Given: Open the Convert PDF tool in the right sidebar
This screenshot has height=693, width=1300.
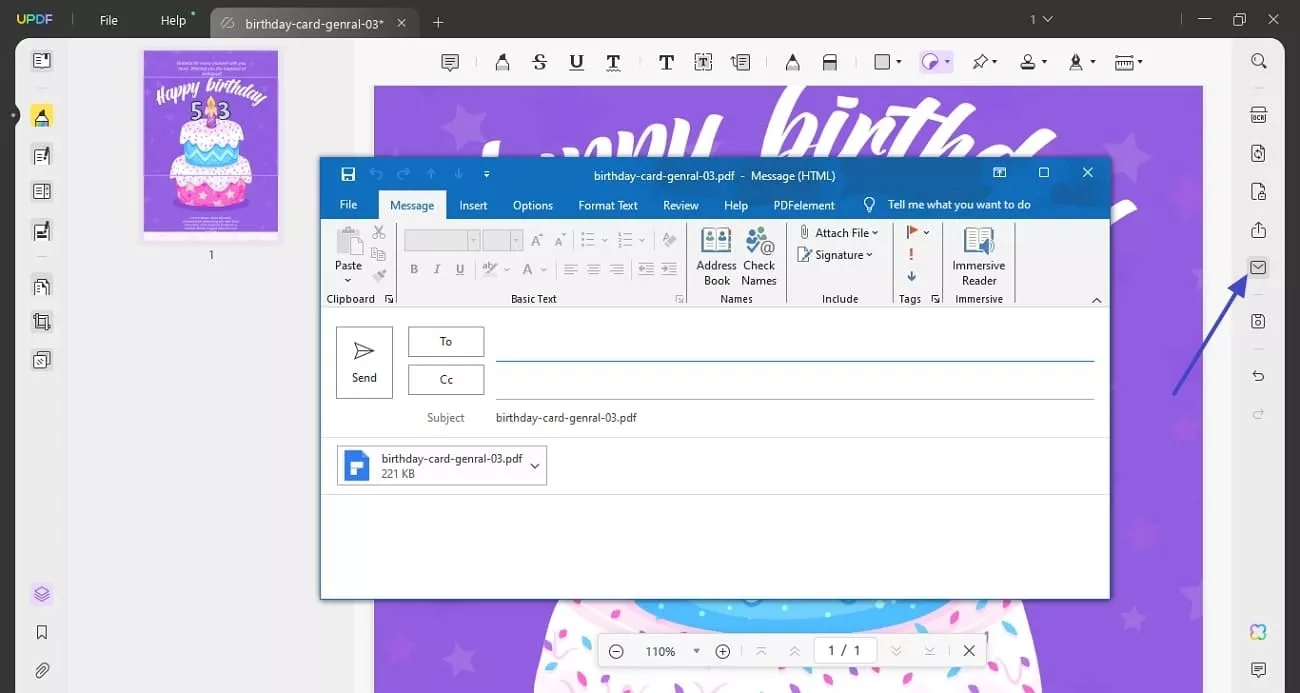Looking at the screenshot, I should coord(1258,153).
